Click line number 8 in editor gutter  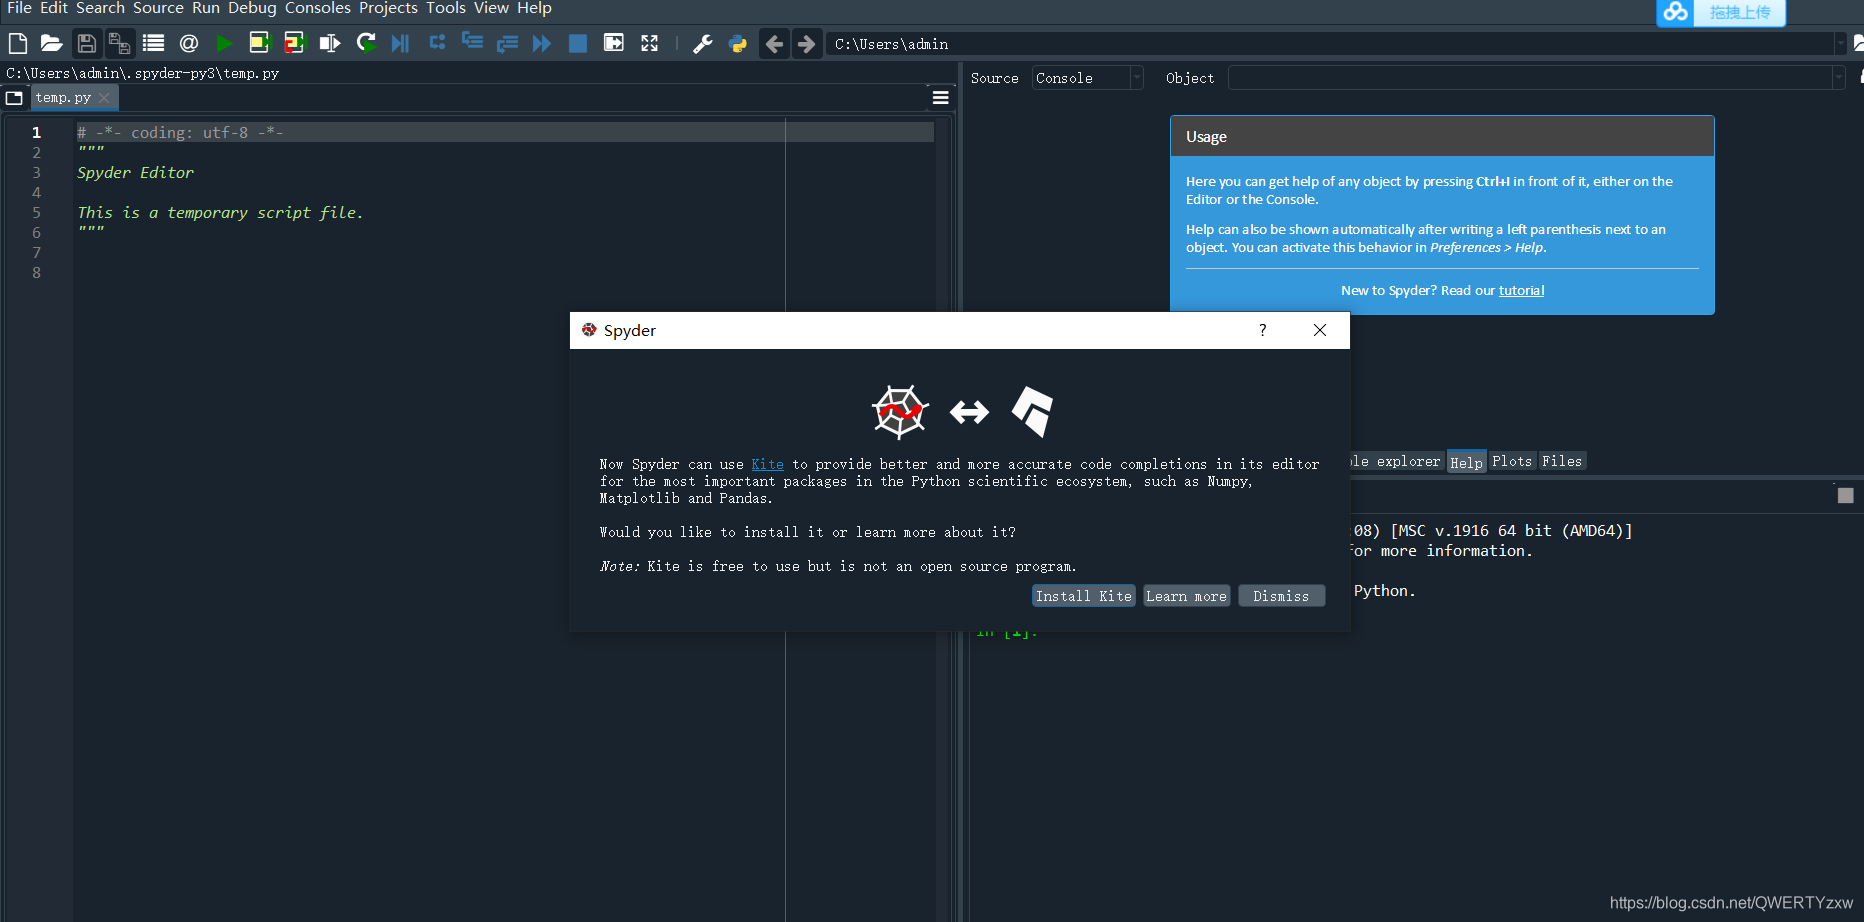(37, 273)
